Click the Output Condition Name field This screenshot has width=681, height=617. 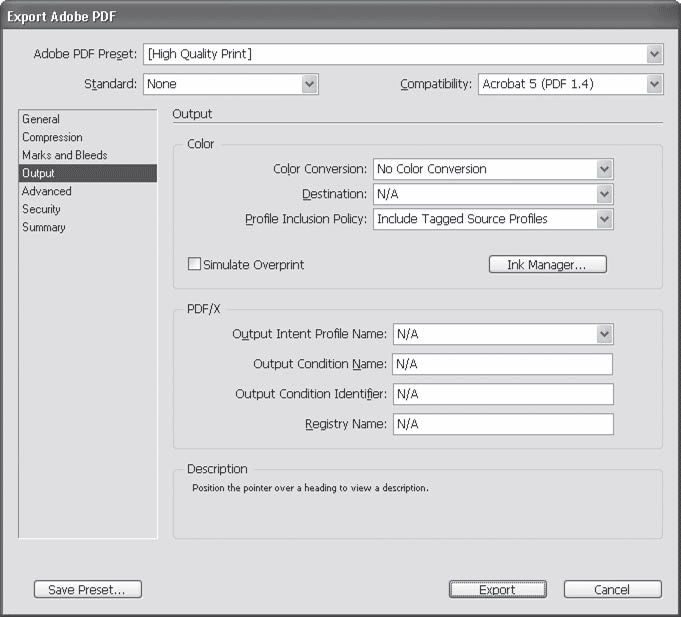click(501, 364)
